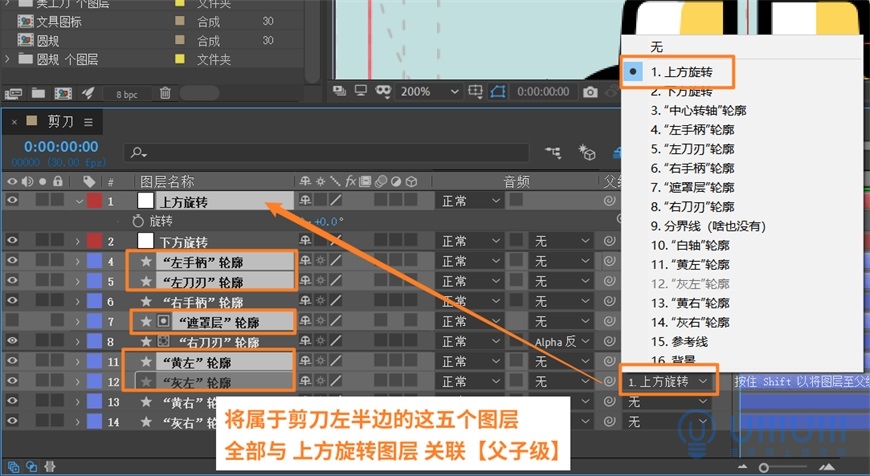Click the primary viewer monitor icon
This screenshot has height=476, width=870.
point(361,91)
